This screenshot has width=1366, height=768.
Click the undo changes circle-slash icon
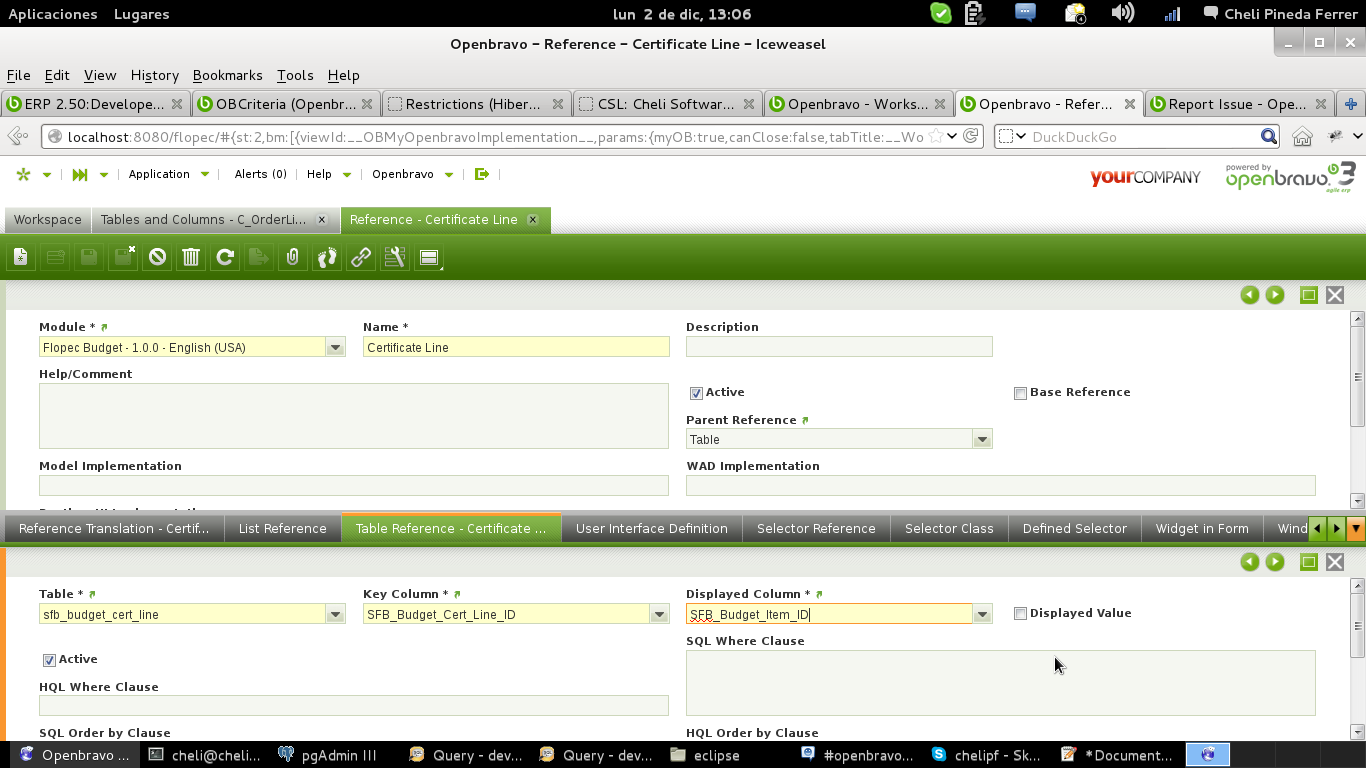157,258
